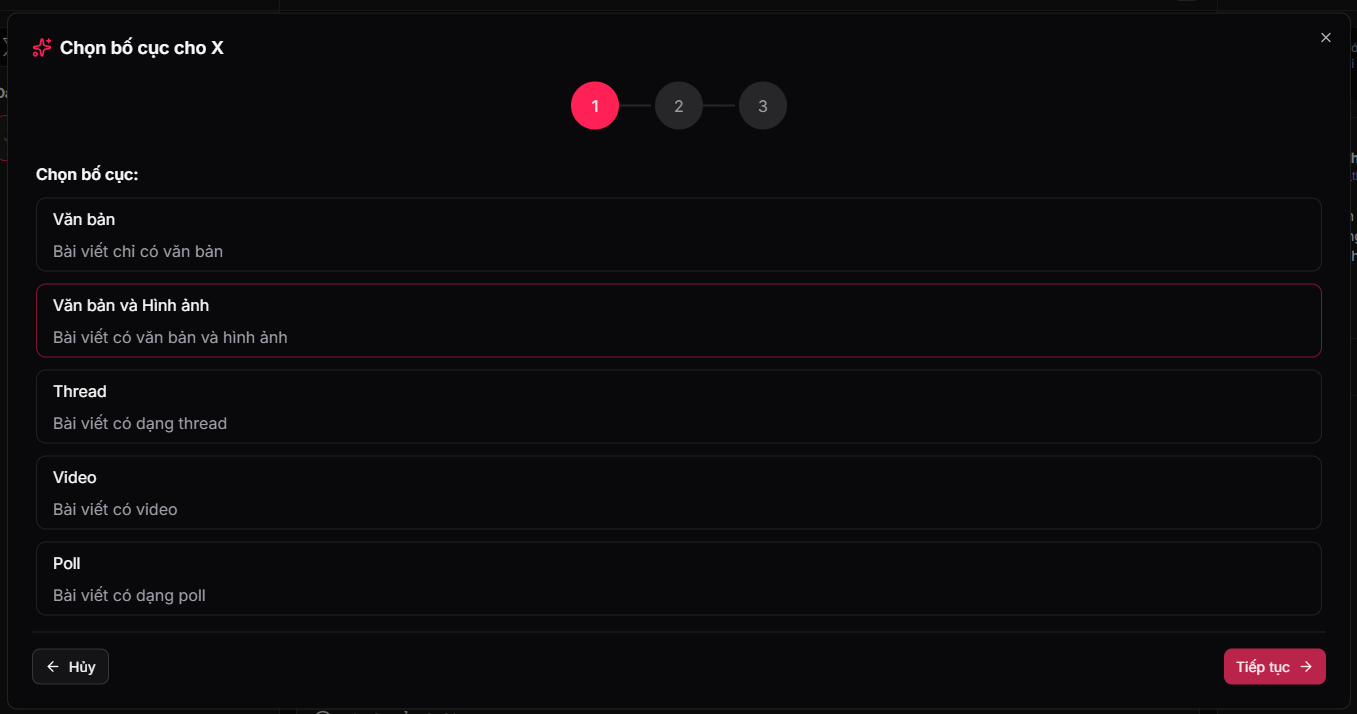Pick the Video layout option
1357x714 pixels.
pyautogui.click(x=678, y=492)
